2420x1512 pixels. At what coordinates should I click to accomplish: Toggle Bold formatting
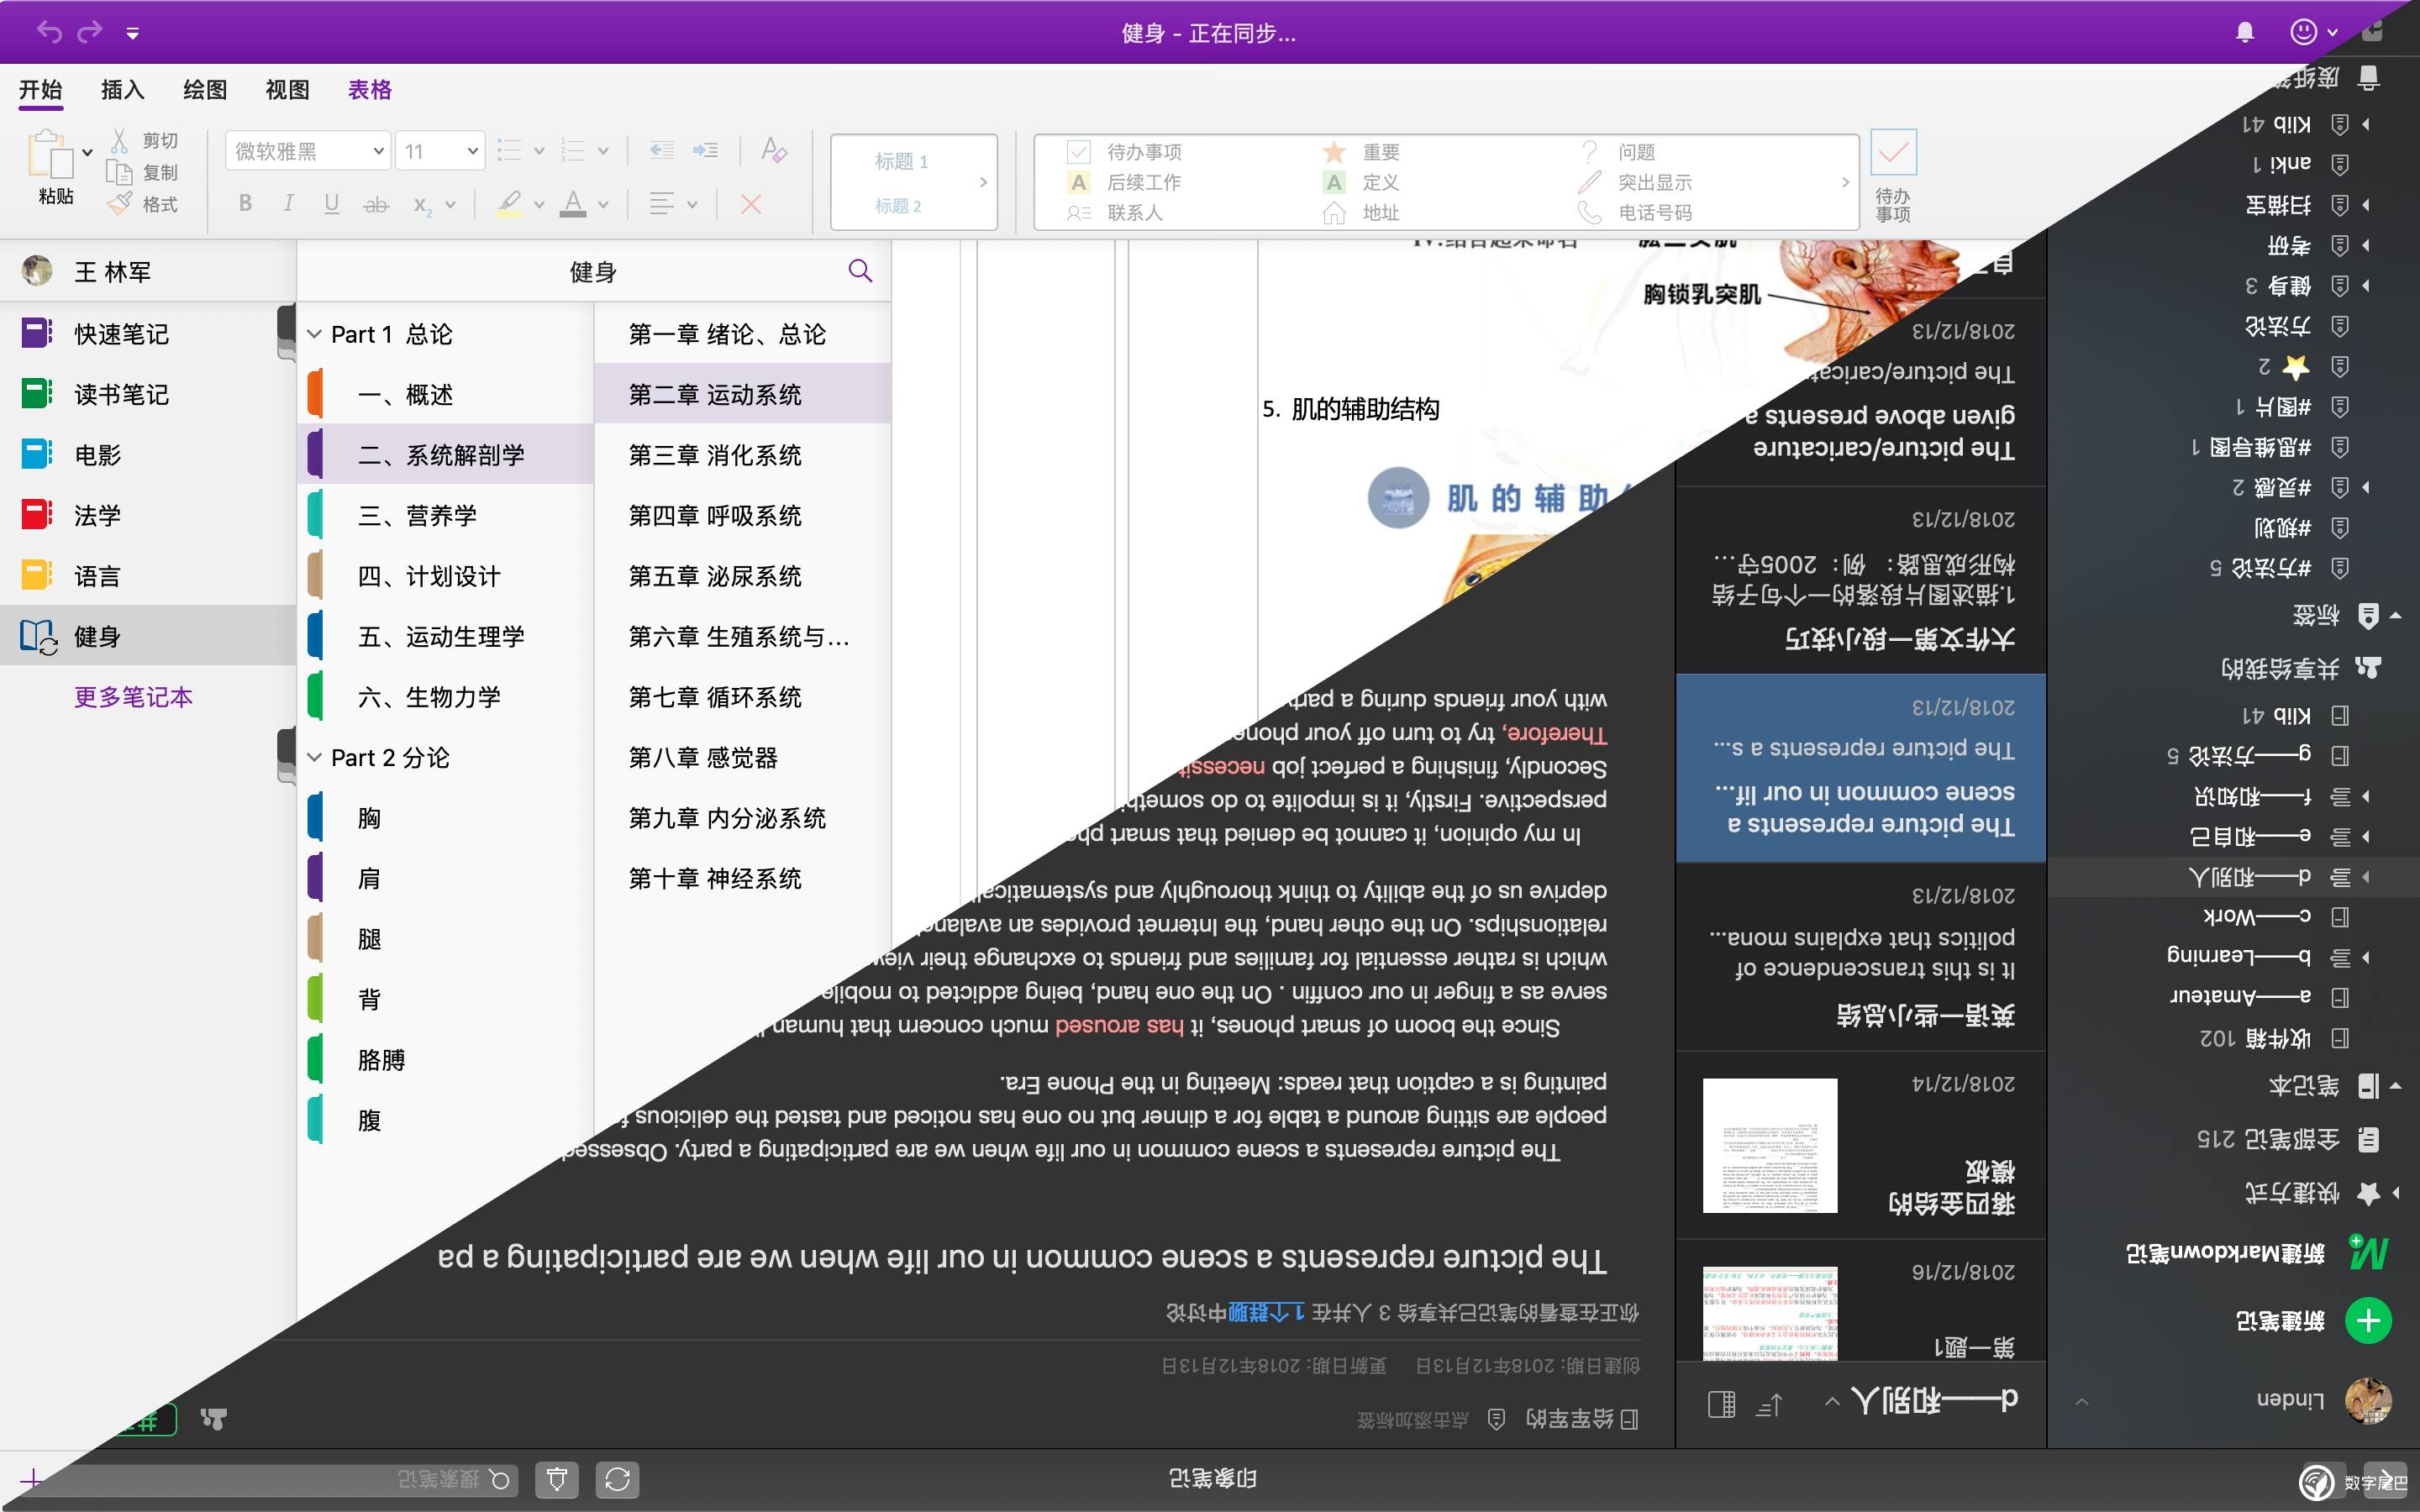point(245,204)
